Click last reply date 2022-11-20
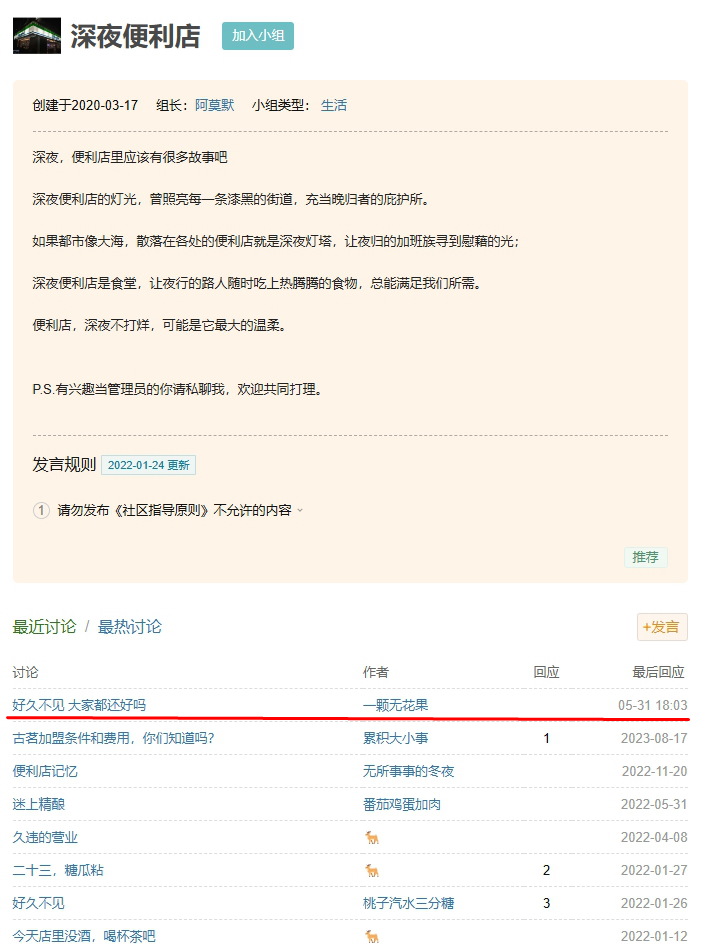 [654, 771]
